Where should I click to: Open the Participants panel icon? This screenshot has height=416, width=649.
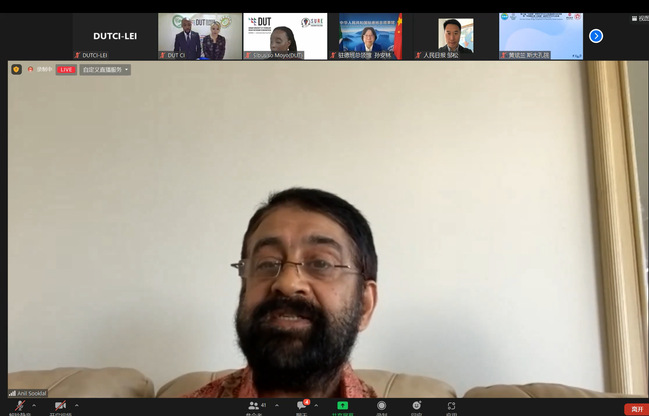[x=253, y=406]
